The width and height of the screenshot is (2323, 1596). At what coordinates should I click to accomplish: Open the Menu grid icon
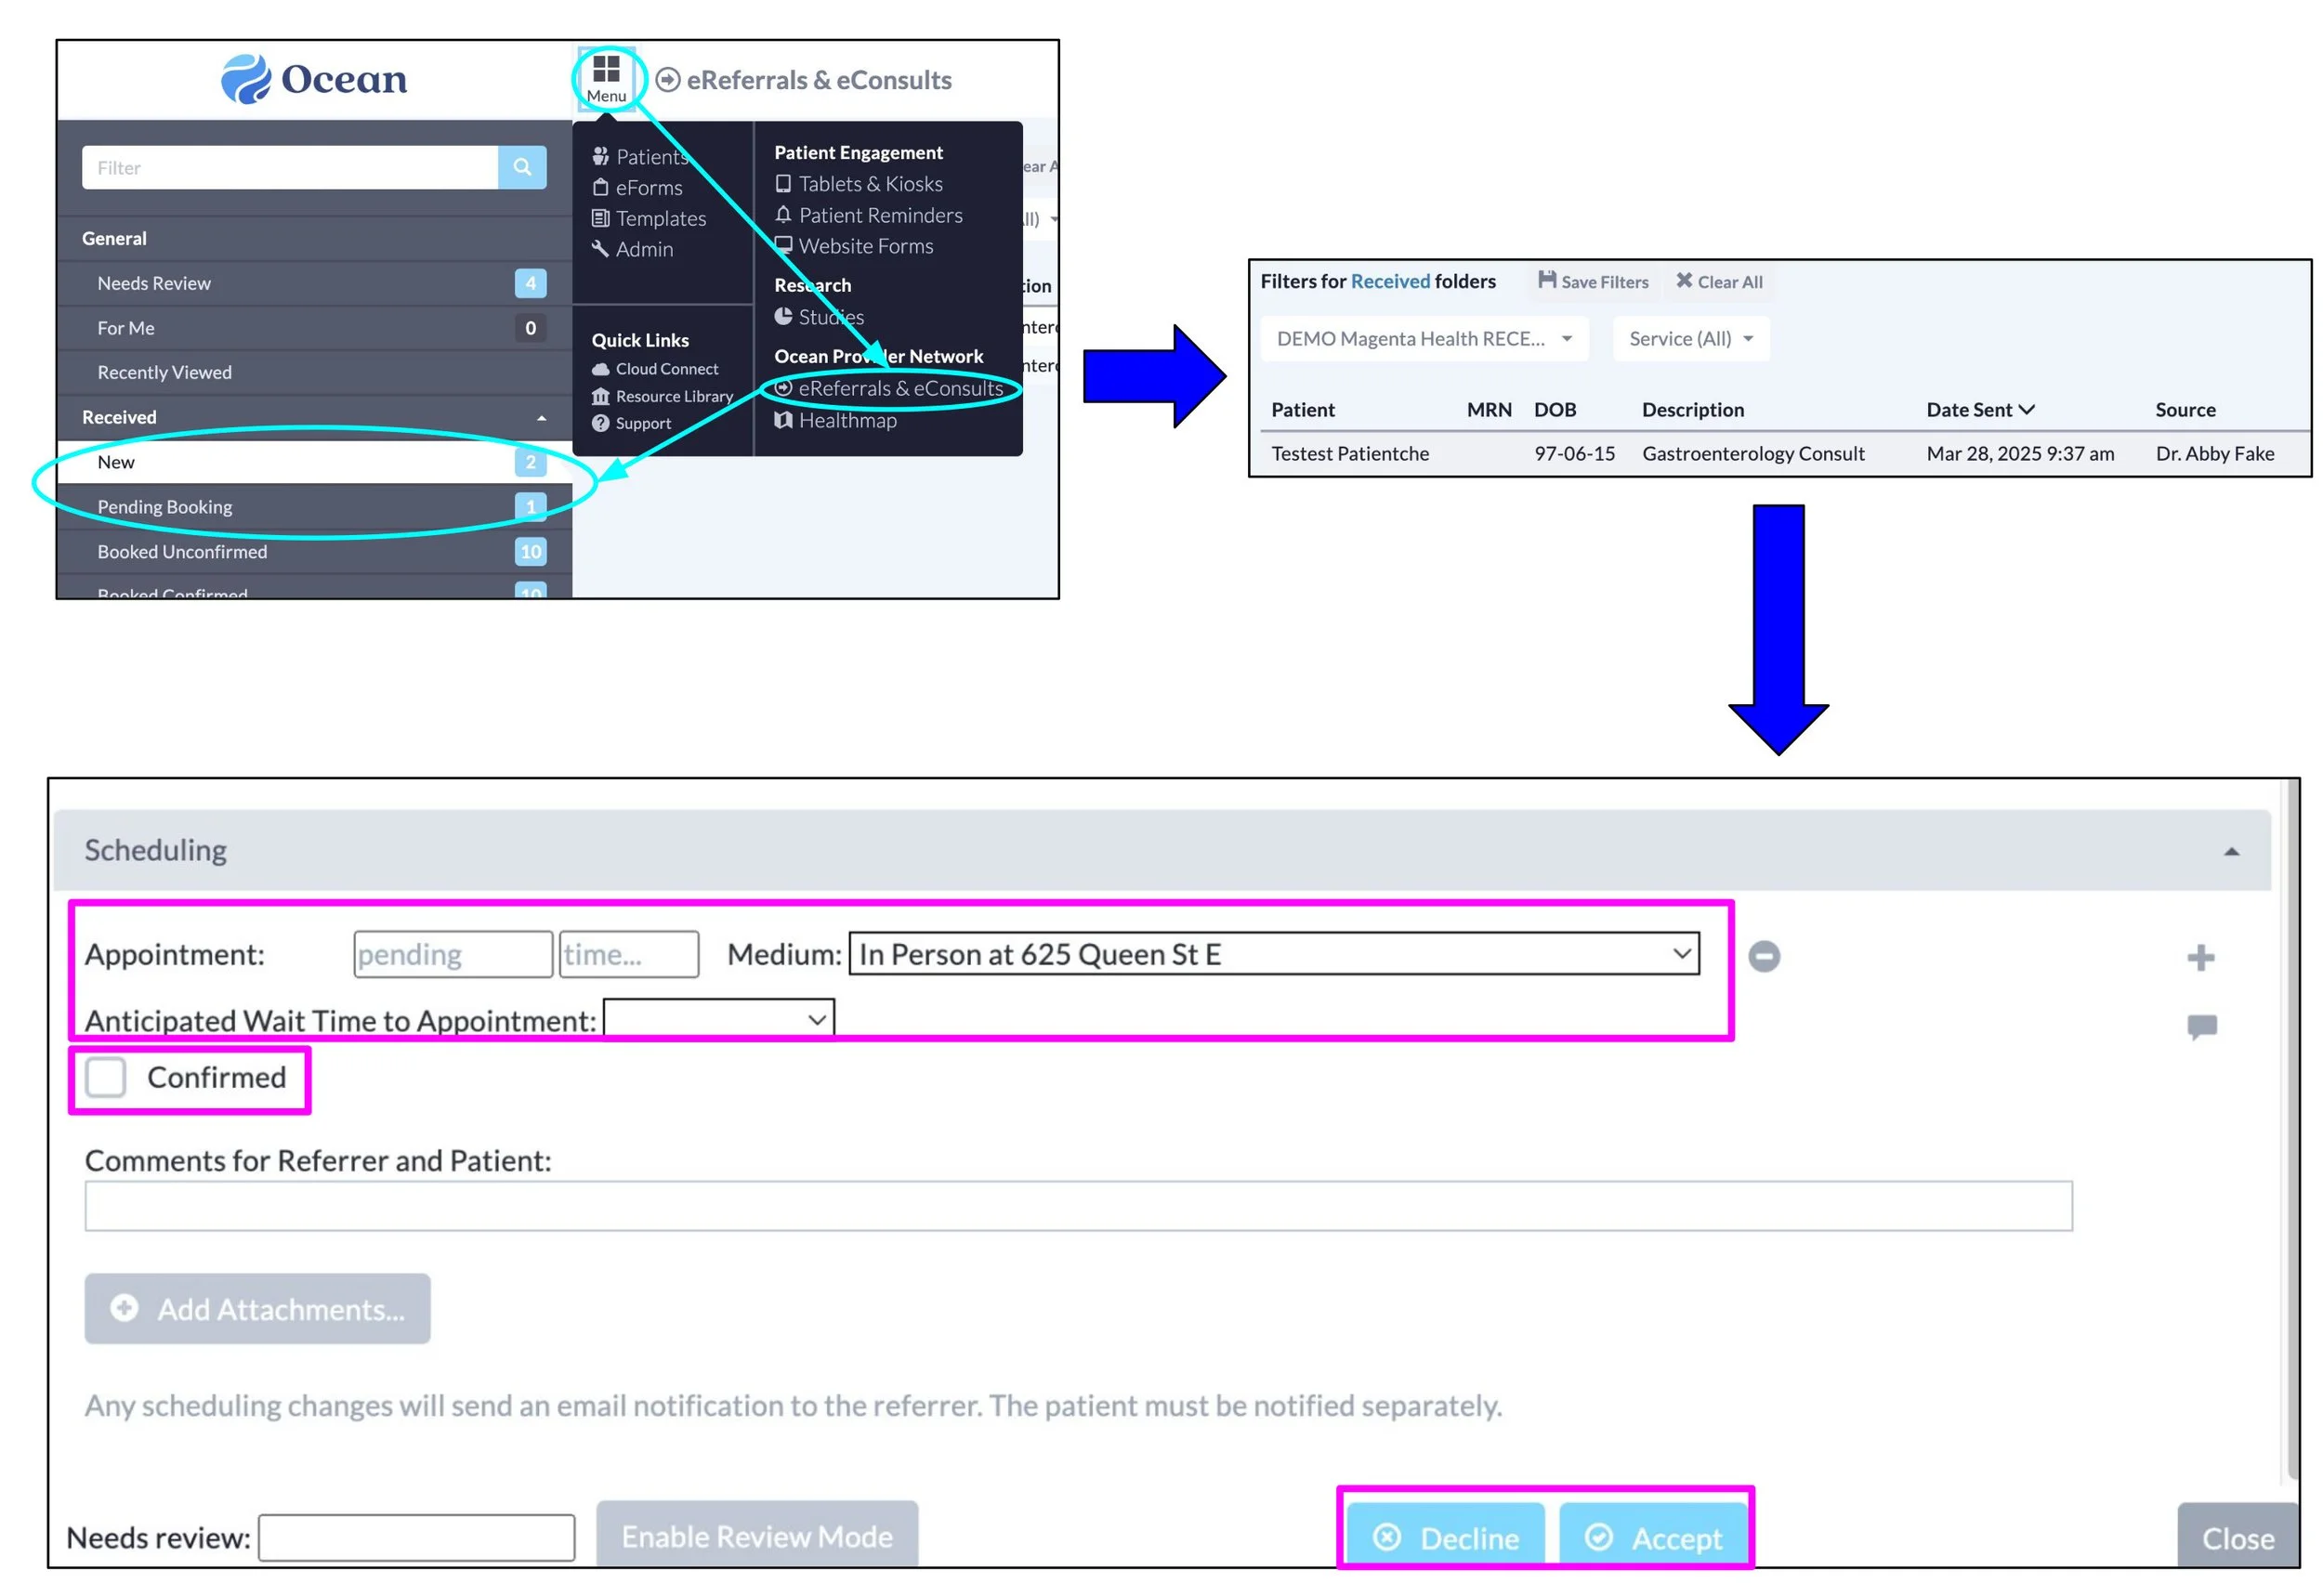click(x=606, y=71)
